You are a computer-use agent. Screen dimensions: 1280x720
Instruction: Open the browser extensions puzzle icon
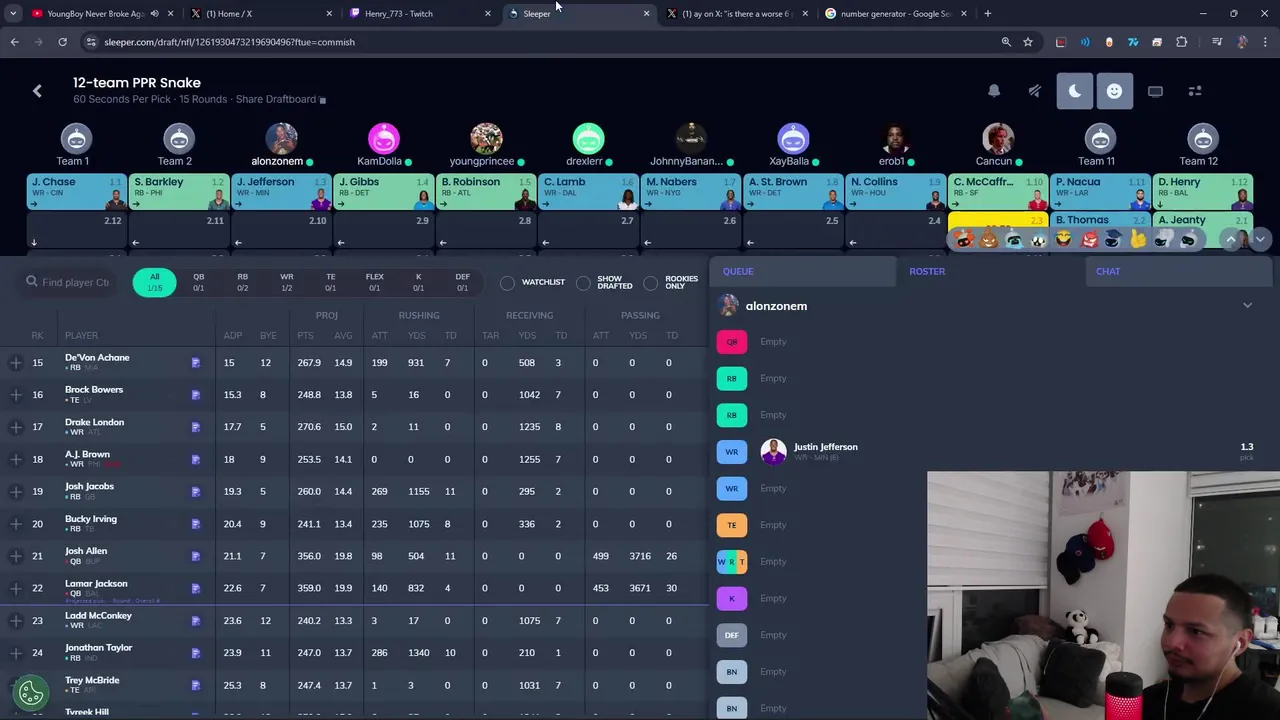pyautogui.click(x=1182, y=42)
